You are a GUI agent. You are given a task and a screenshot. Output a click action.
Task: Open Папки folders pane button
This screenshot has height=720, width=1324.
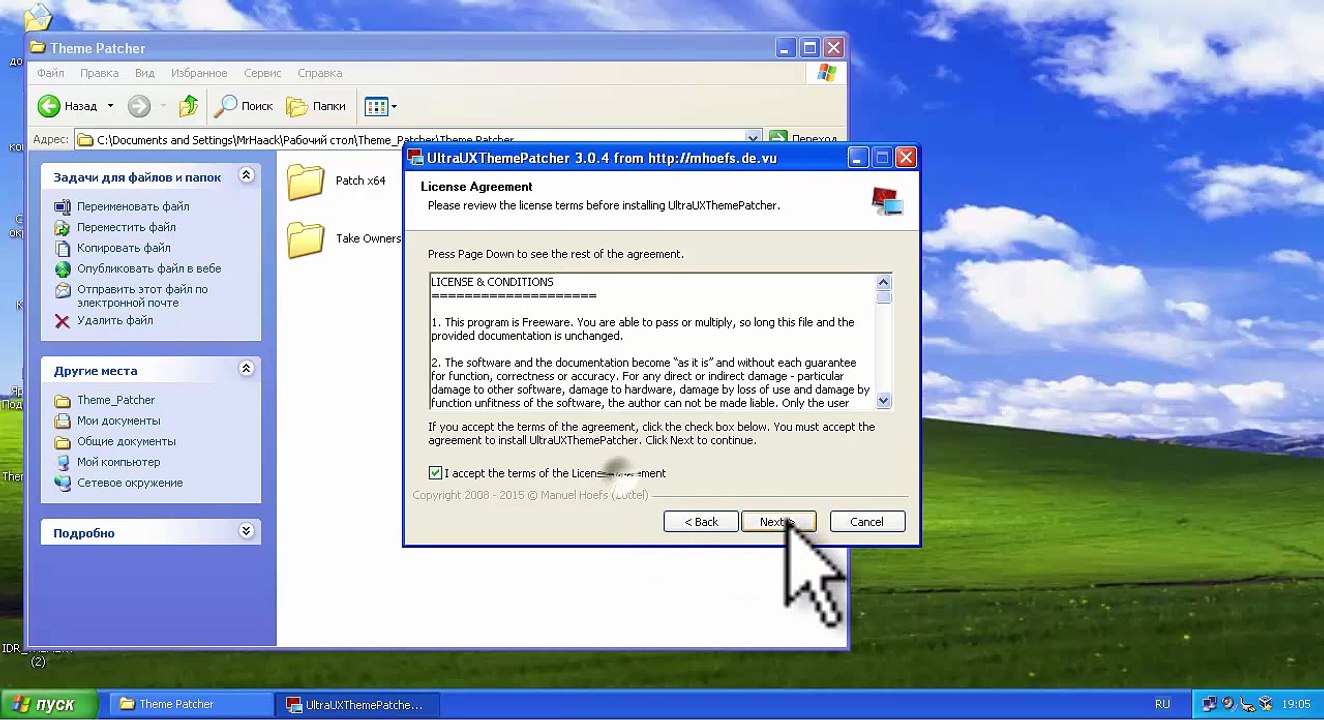coord(316,106)
